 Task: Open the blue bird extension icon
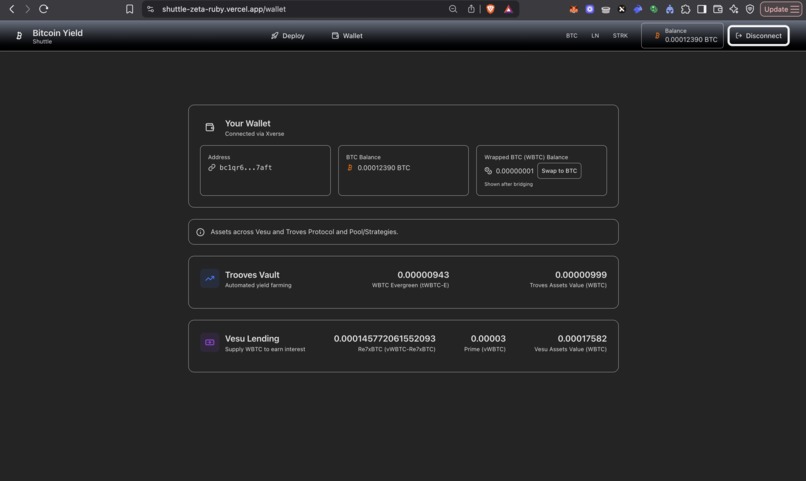[x=637, y=9]
